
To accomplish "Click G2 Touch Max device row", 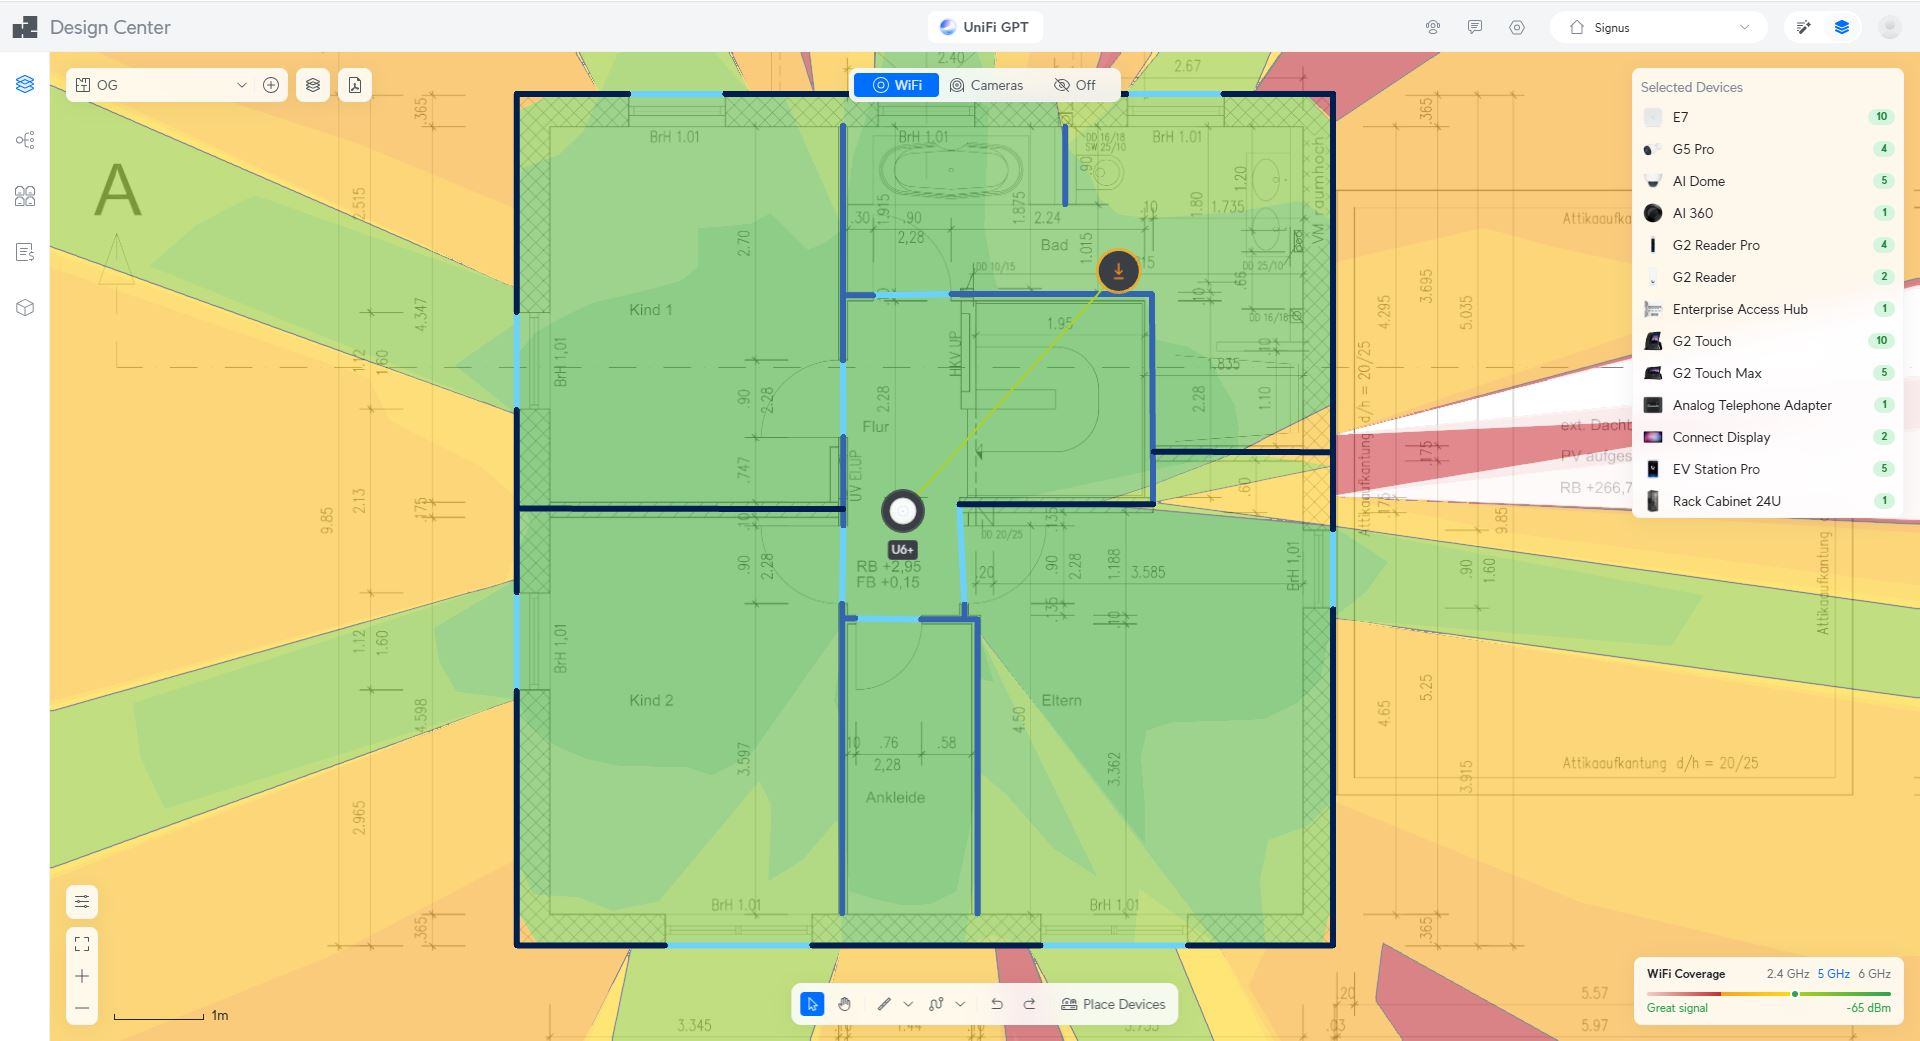I will point(1767,373).
